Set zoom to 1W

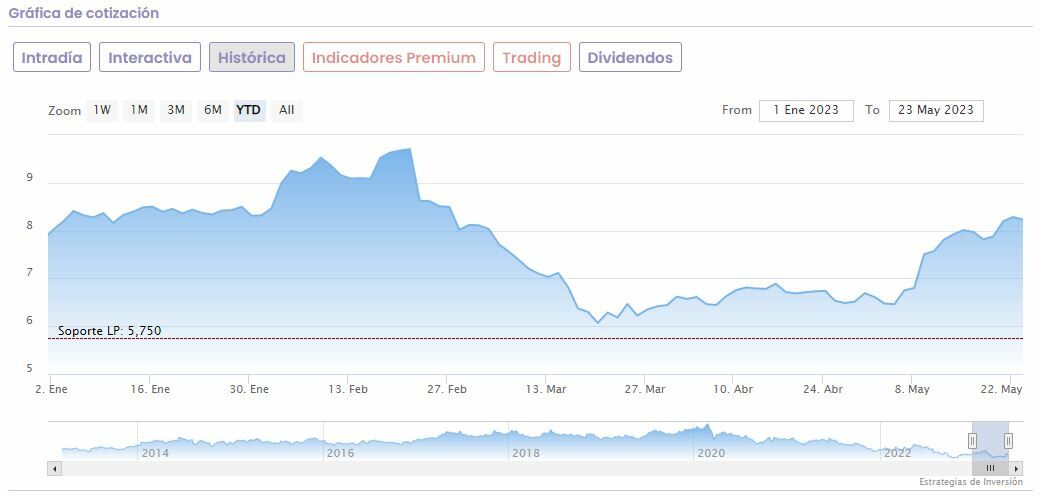102,110
